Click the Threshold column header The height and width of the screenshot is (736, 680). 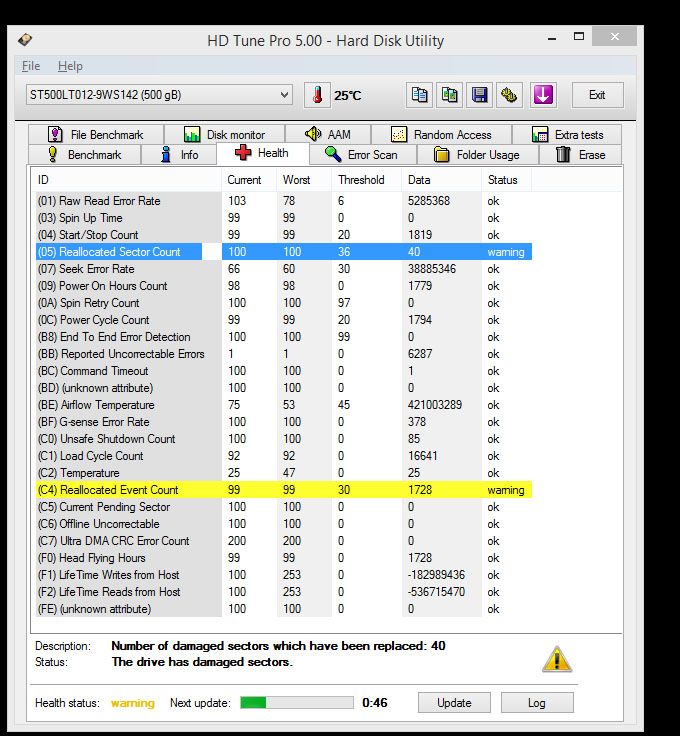pos(367,180)
